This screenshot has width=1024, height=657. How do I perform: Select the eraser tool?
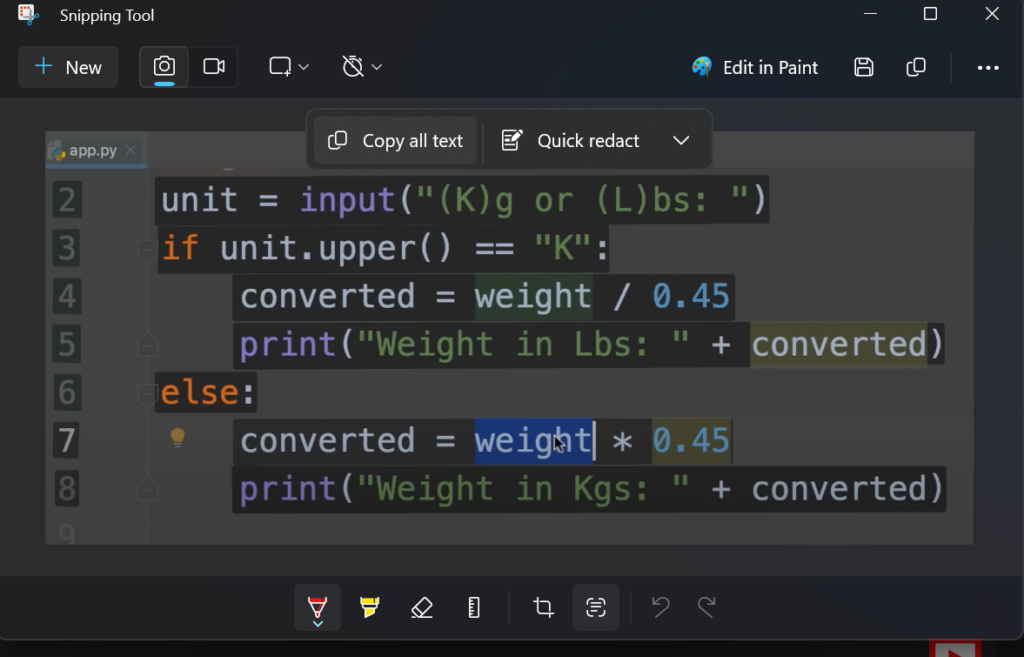click(x=421, y=607)
